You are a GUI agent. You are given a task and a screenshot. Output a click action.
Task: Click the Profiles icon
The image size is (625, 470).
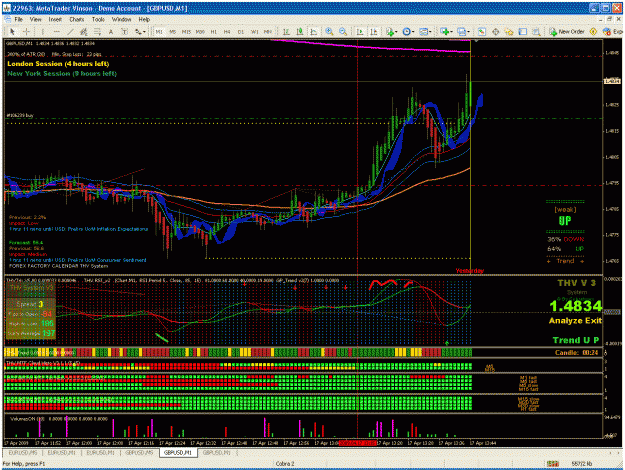click(462, 32)
